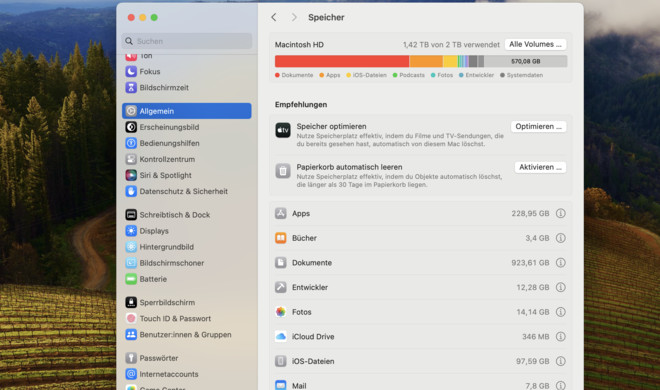Open Bildschirmschoner settings
The width and height of the screenshot is (660, 390).
click(x=186, y=263)
